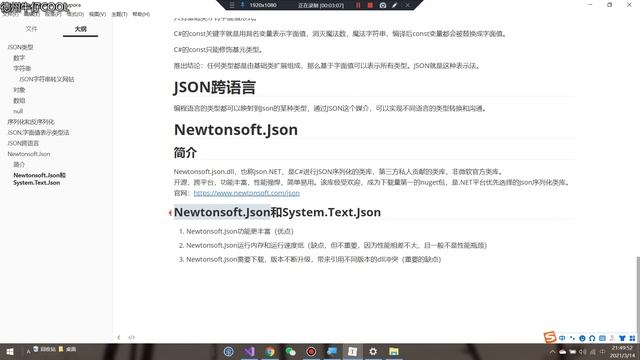Open the 帮助(H) menu

pyautogui.click(x=141, y=14)
